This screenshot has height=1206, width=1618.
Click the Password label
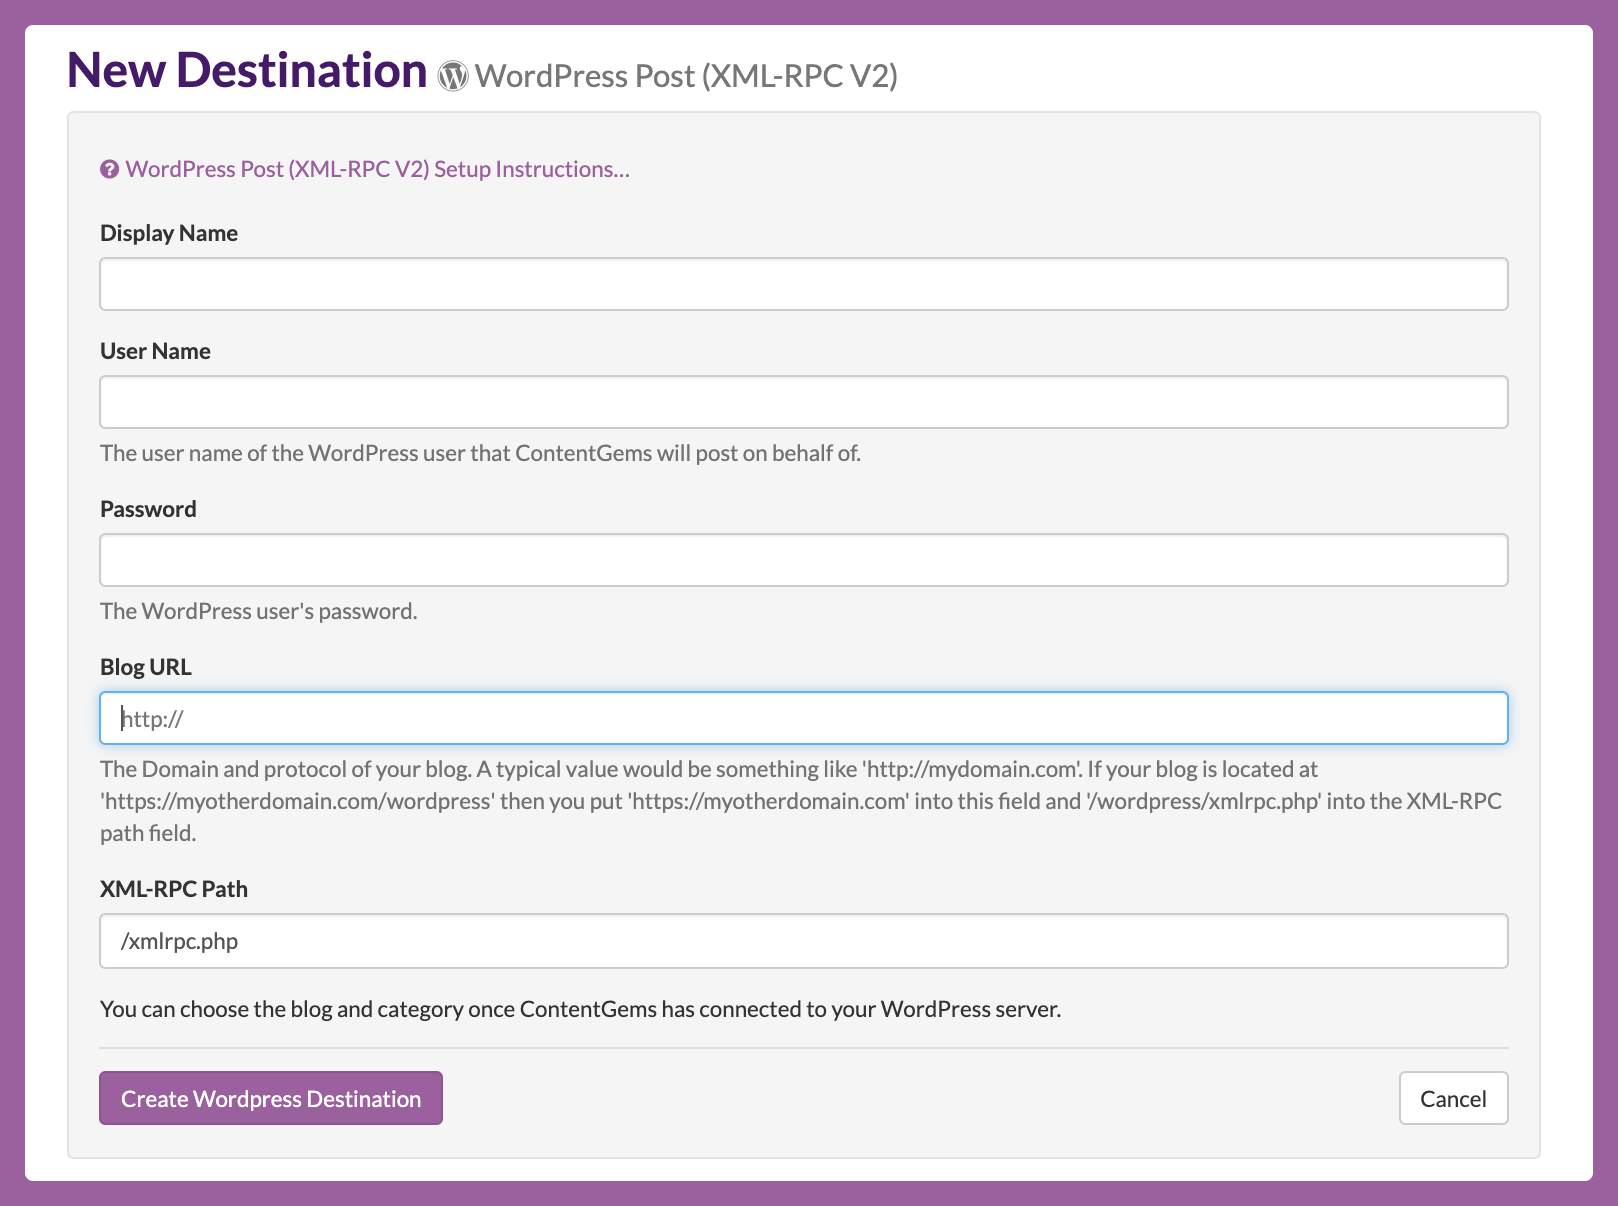(x=148, y=509)
